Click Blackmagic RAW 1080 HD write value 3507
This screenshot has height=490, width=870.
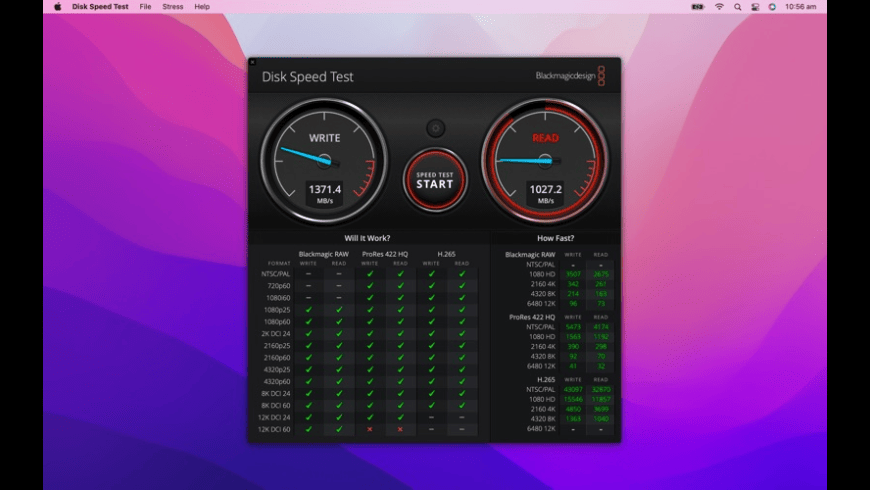573,274
